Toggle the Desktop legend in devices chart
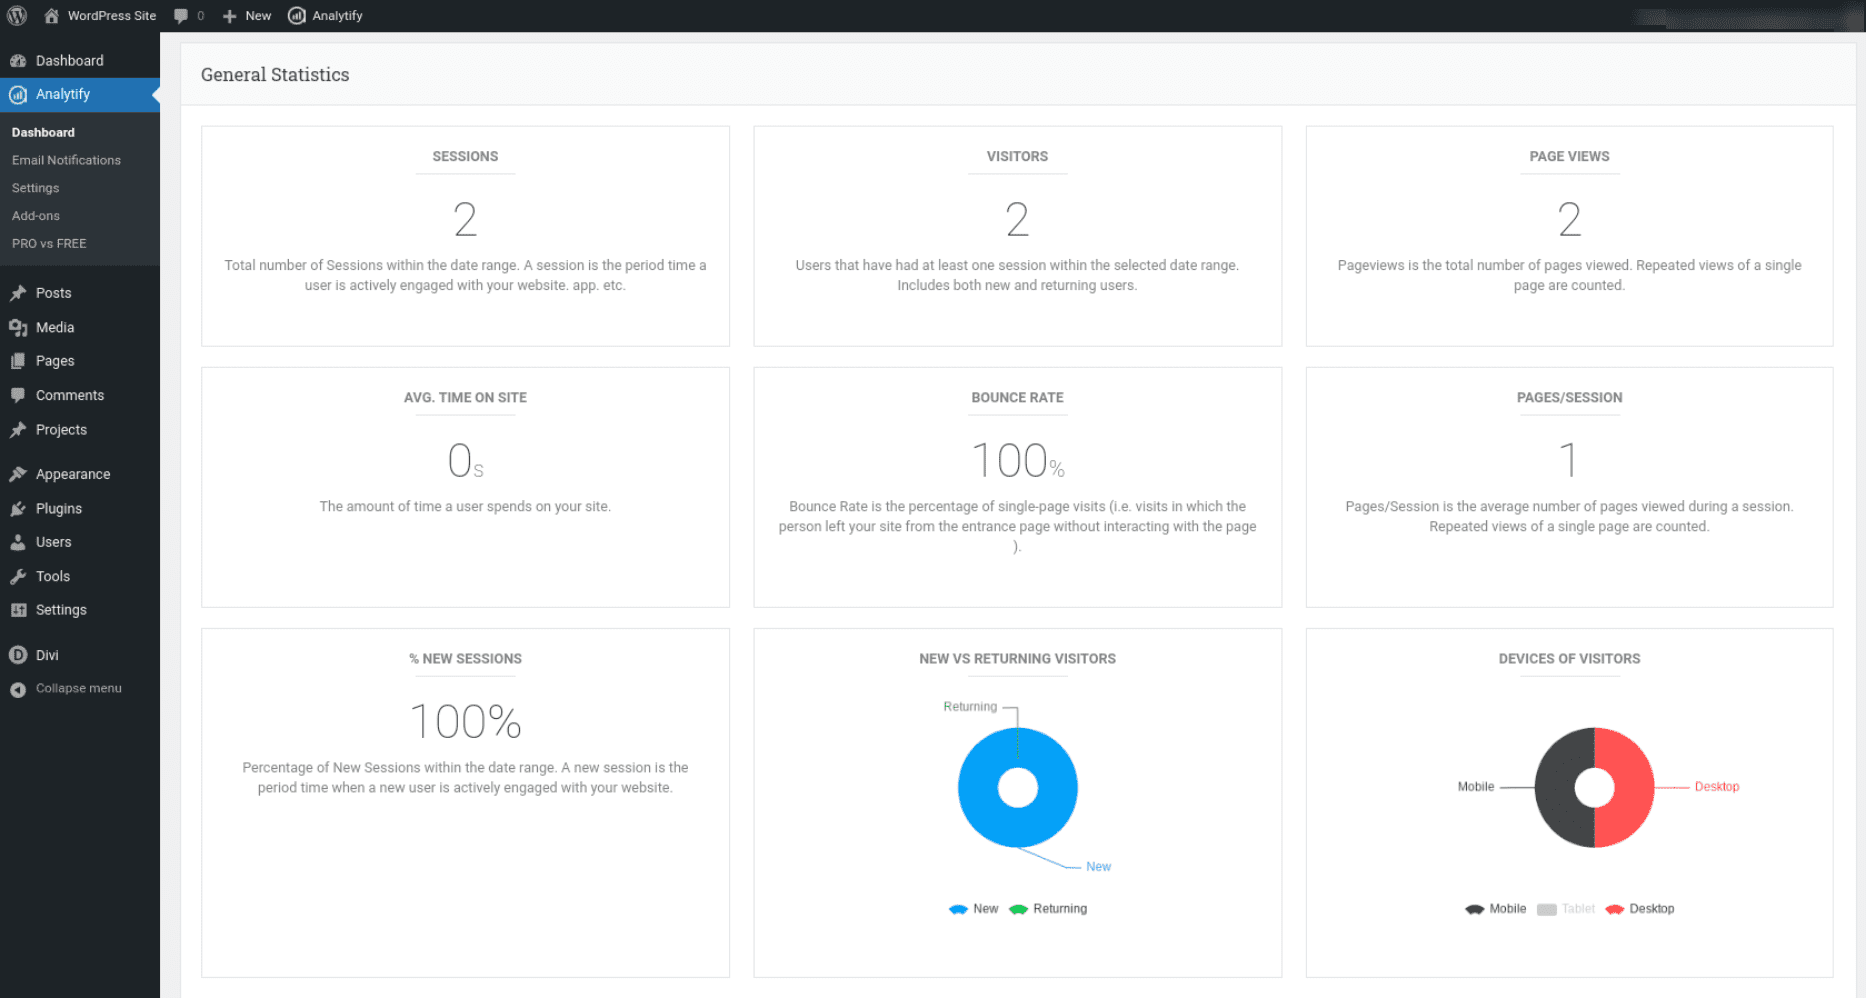 coord(1639,909)
